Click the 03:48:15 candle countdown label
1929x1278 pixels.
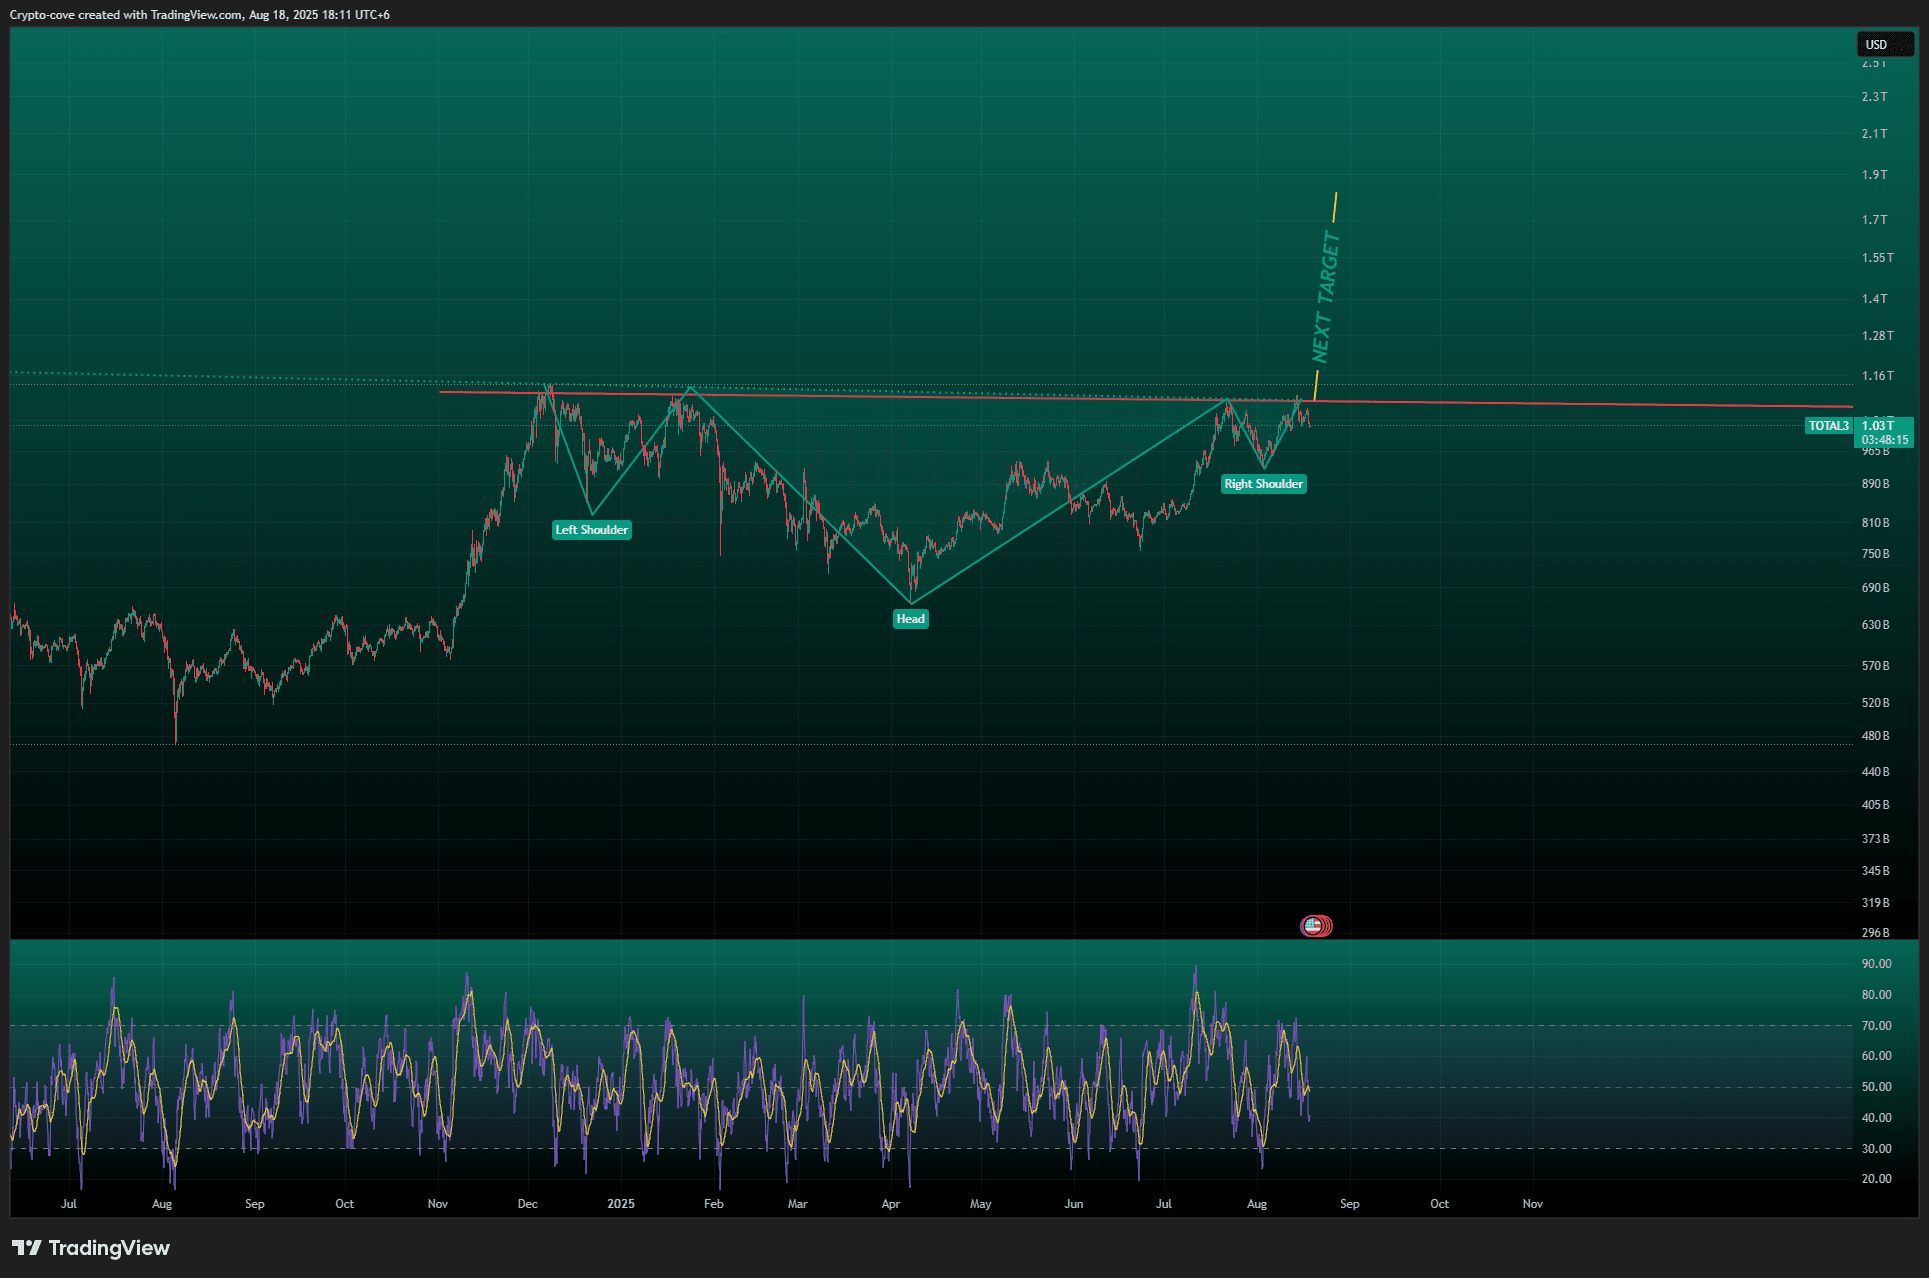coord(1884,440)
